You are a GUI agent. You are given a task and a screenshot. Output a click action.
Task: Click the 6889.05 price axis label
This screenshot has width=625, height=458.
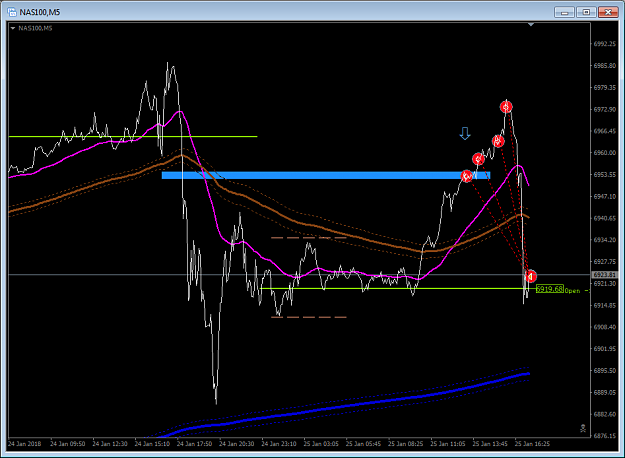[x=604, y=393]
